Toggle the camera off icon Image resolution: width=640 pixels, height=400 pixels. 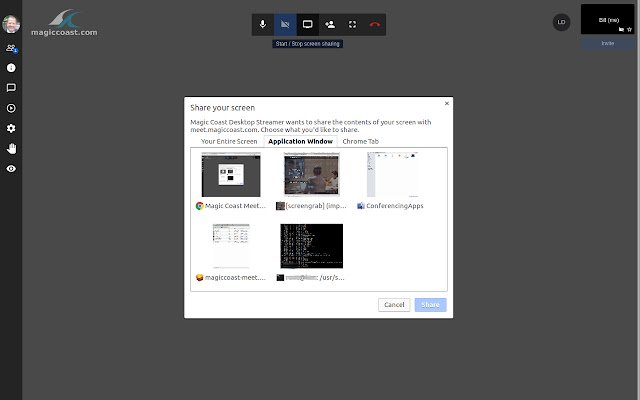click(285, 24)
